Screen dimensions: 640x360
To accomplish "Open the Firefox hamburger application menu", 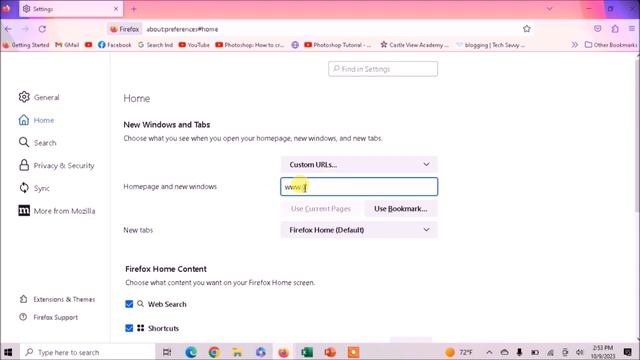I will pos(631,29).
